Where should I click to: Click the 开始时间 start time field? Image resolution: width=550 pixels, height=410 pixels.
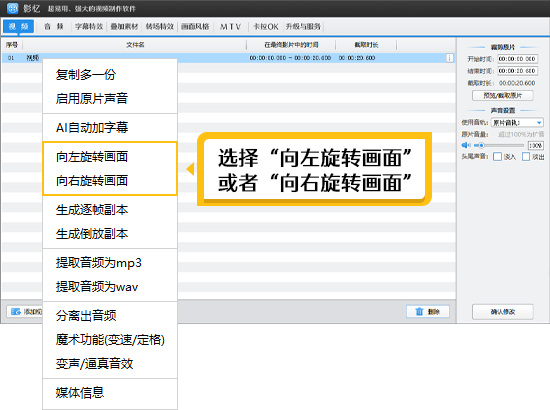coord(517,59)
